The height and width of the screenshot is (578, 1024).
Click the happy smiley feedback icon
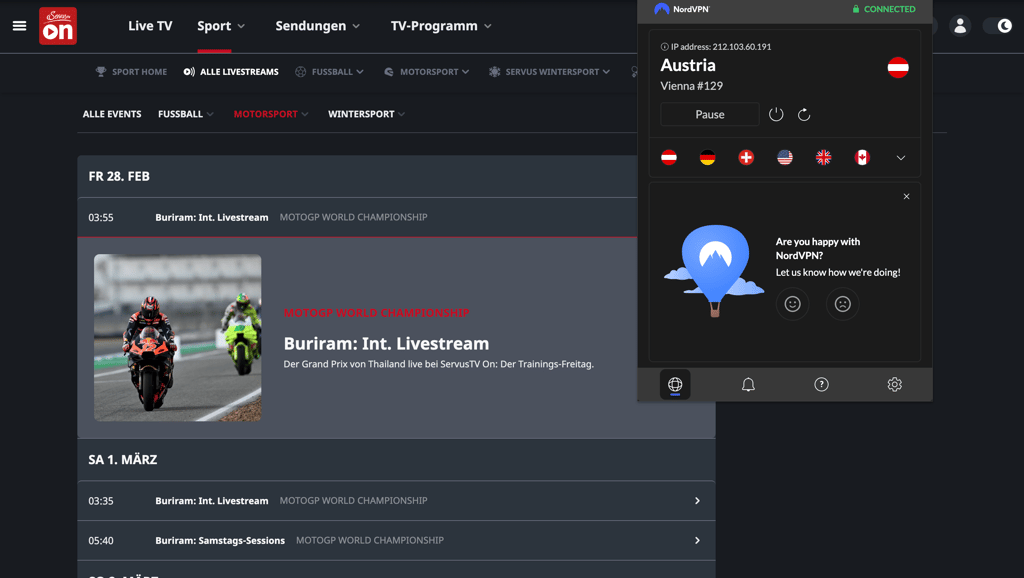(792, 304)
